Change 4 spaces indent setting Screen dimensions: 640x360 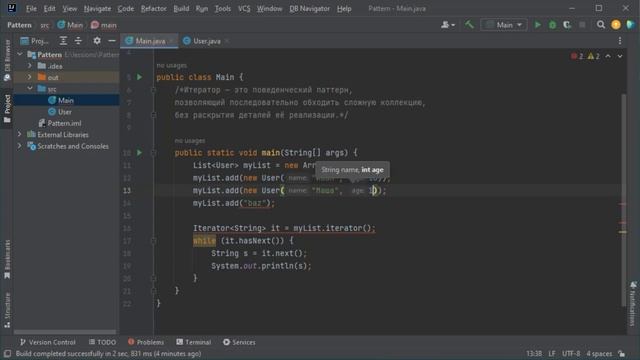click(x=599, y=353)
